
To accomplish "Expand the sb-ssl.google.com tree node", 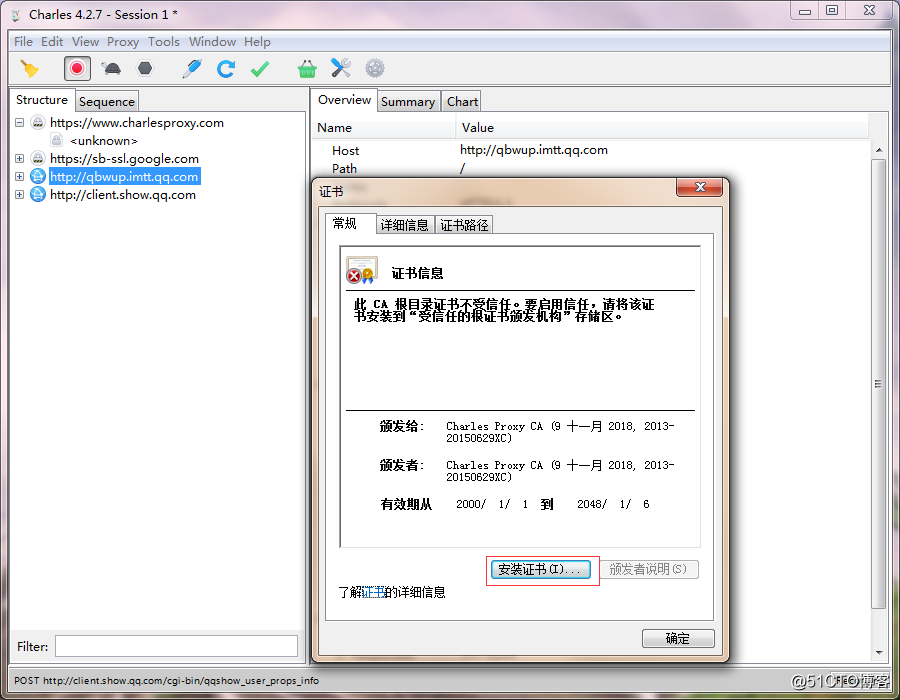I will (x=20, y=158).
